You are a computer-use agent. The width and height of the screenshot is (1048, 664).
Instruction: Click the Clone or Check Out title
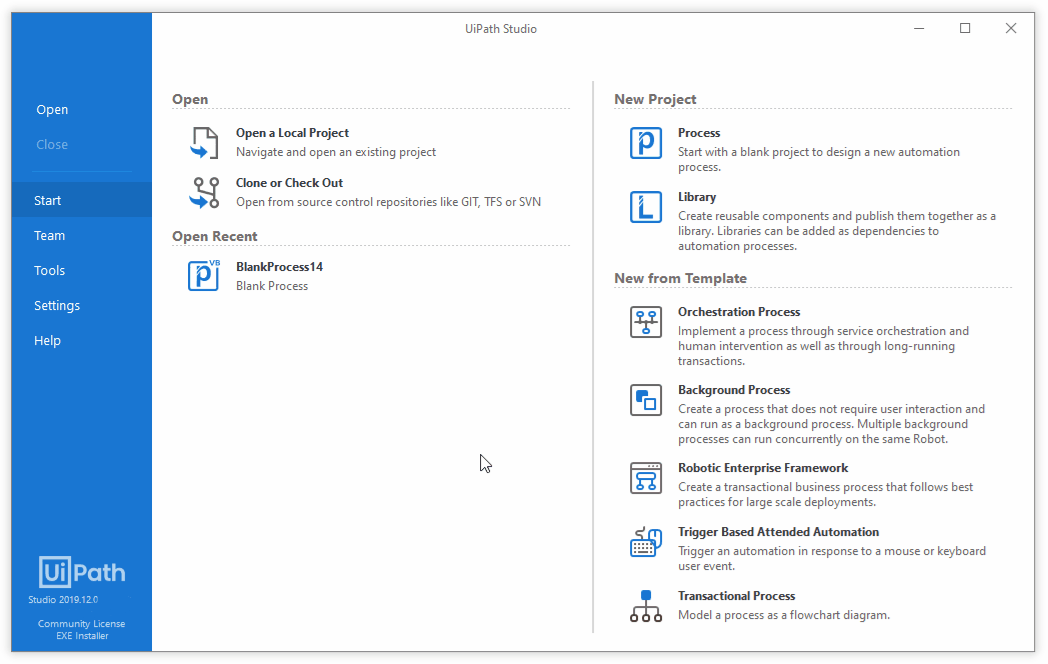tap(289, 183)
